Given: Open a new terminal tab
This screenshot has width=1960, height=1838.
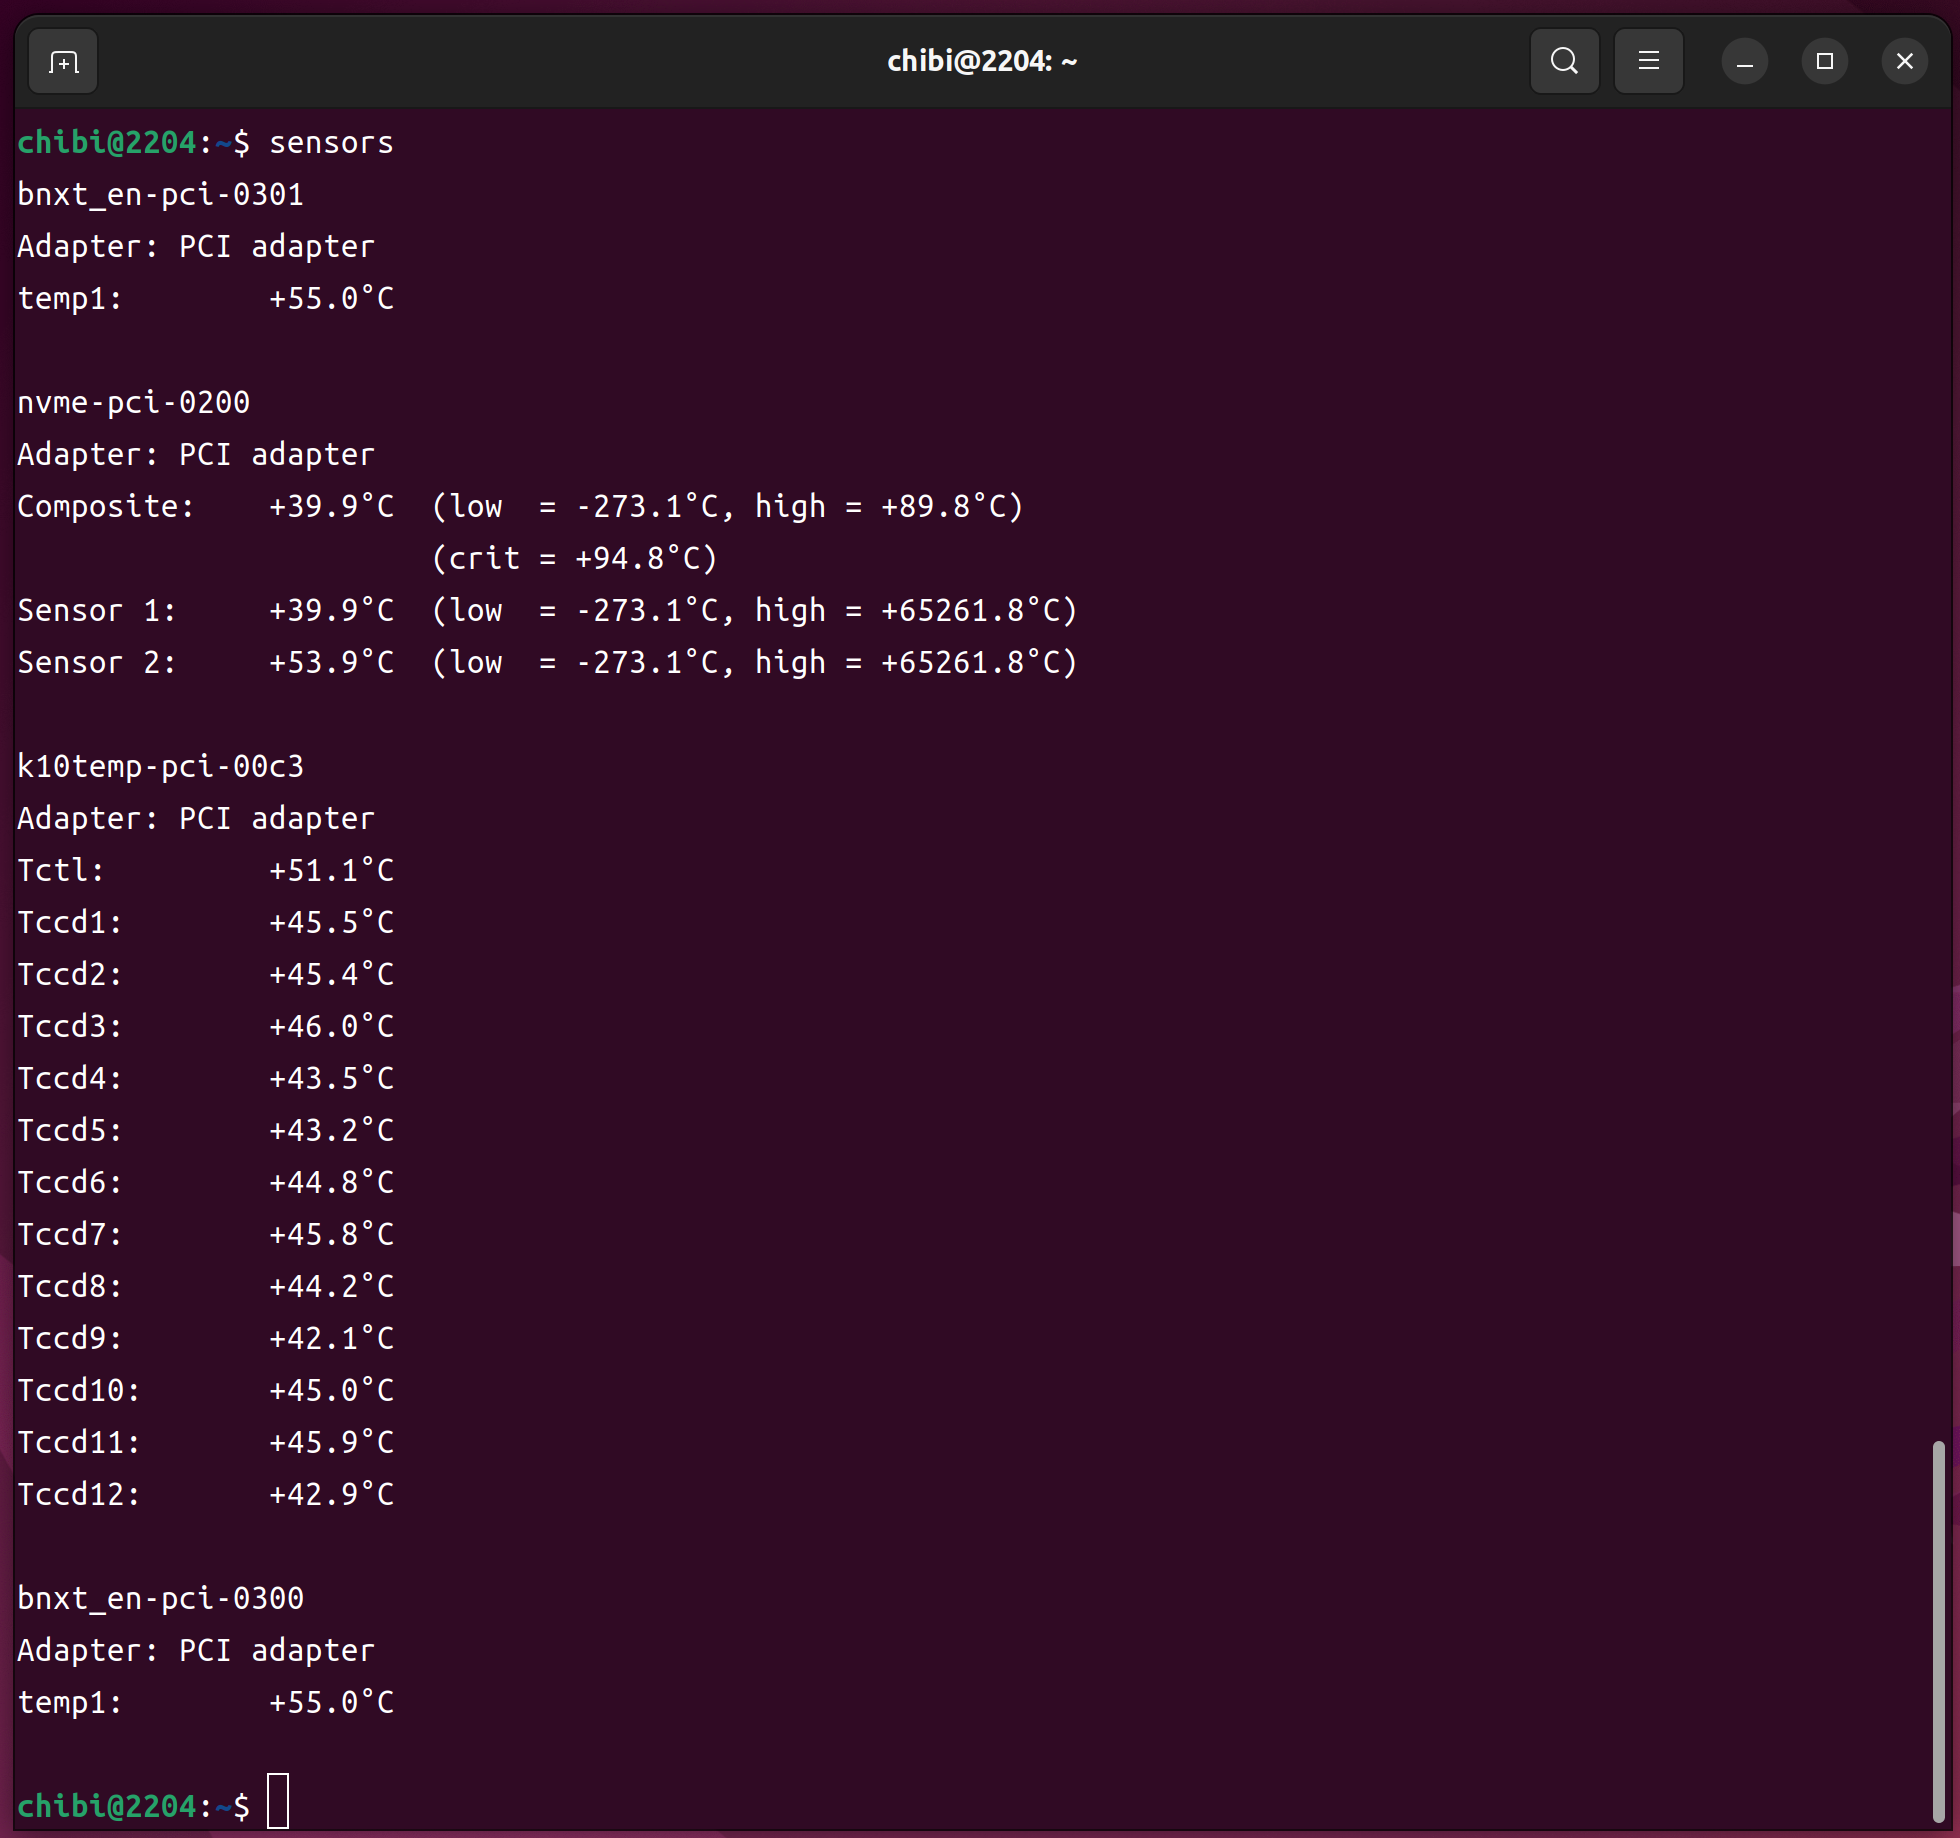Looking at the screenshot, I should pyautogui.click(x=63, y=62).
